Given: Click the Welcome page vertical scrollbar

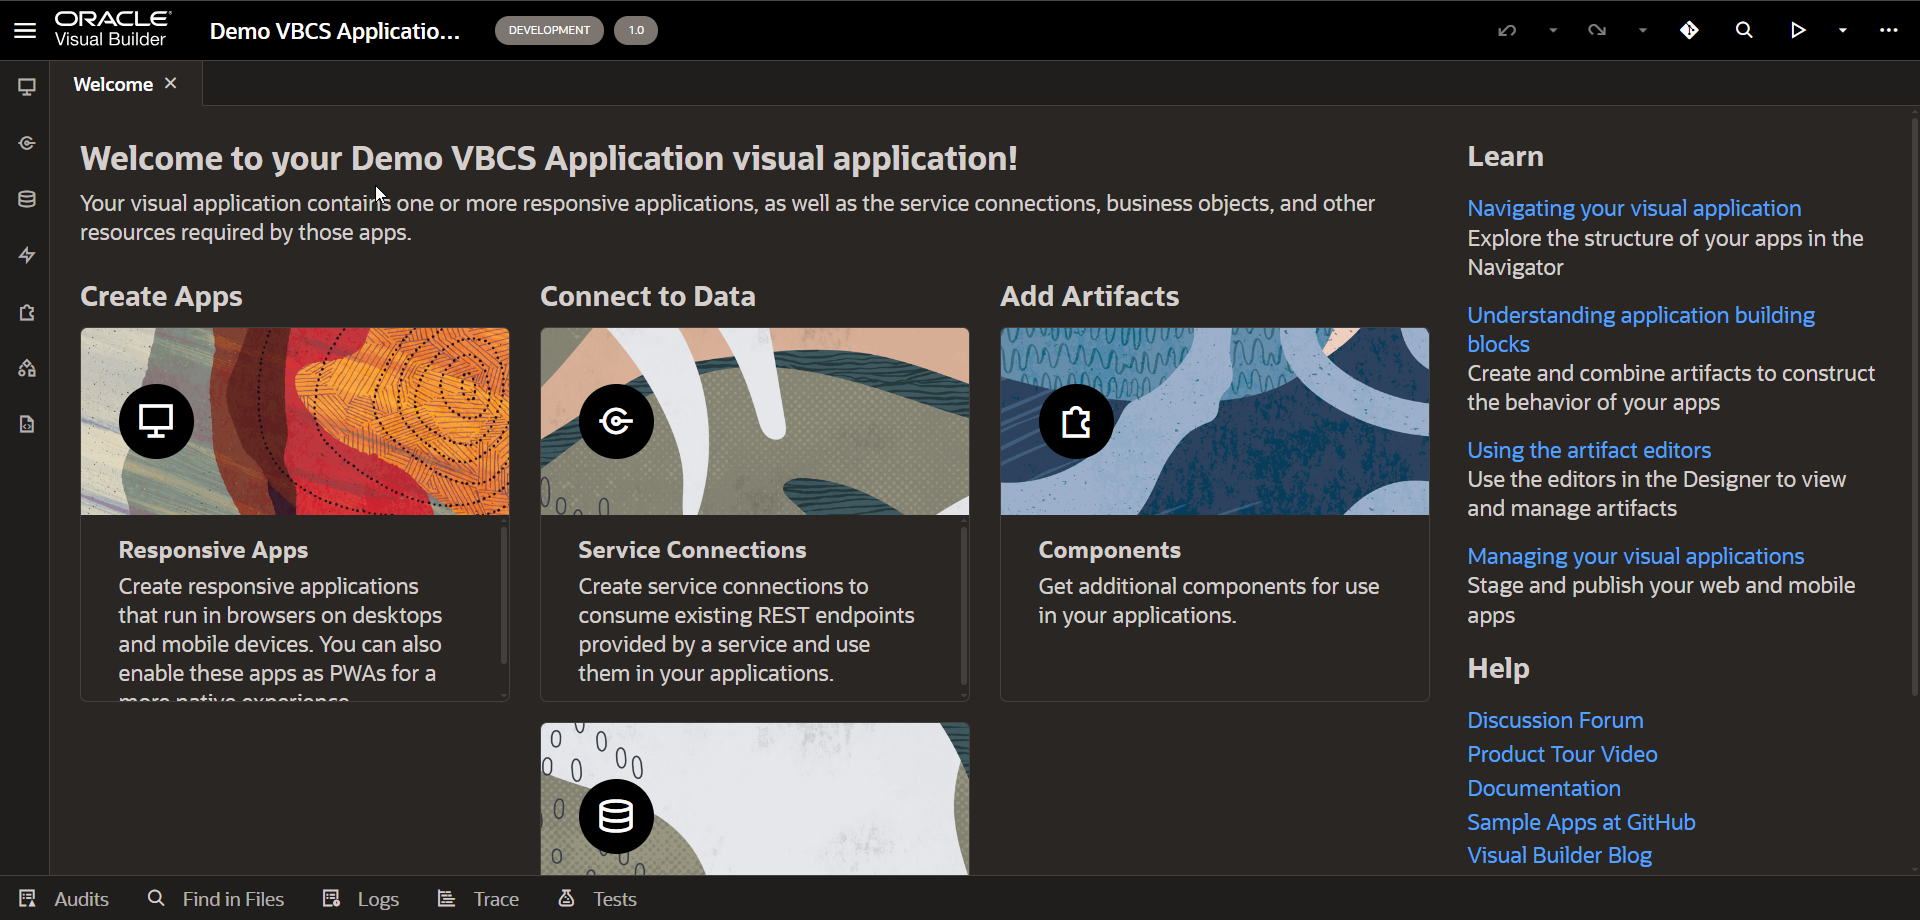Looking at the screenshot, I should click(1914, 405).
